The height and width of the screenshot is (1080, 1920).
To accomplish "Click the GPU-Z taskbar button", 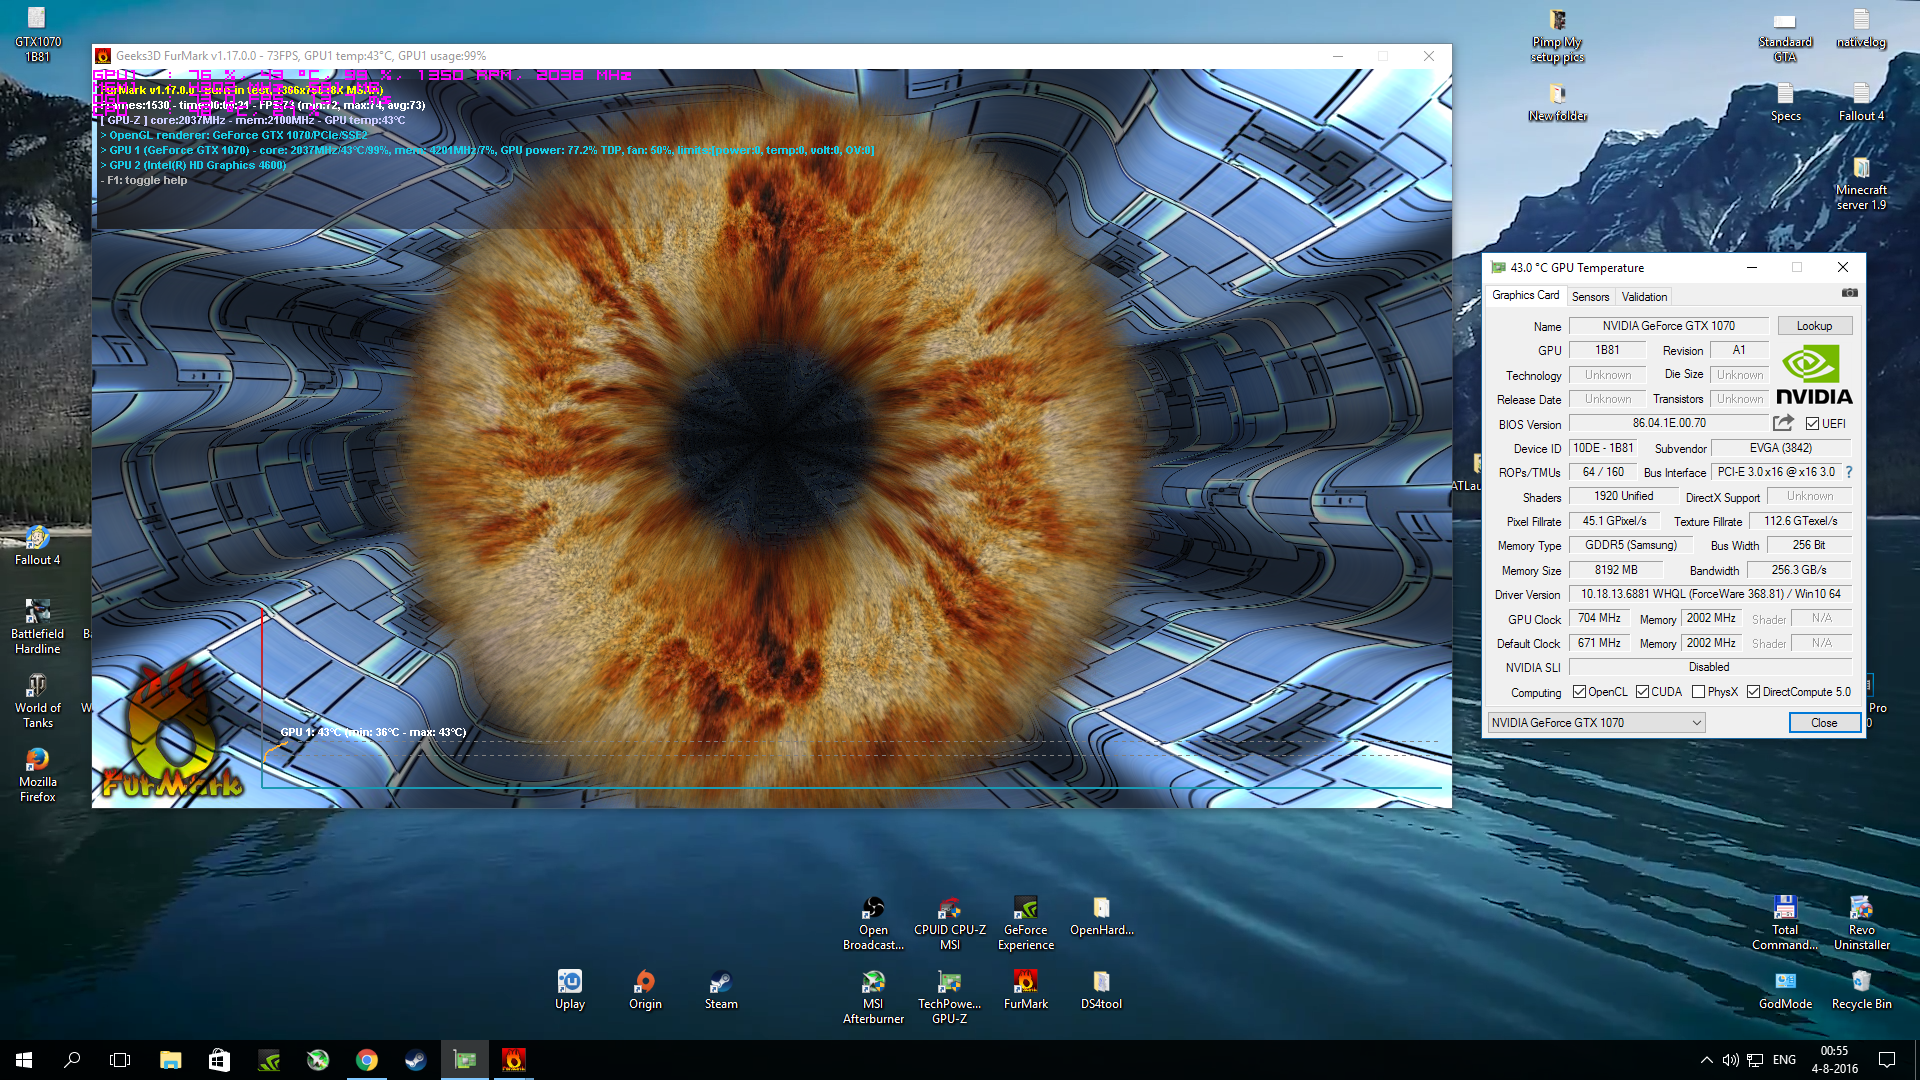I will [465, 1060].
